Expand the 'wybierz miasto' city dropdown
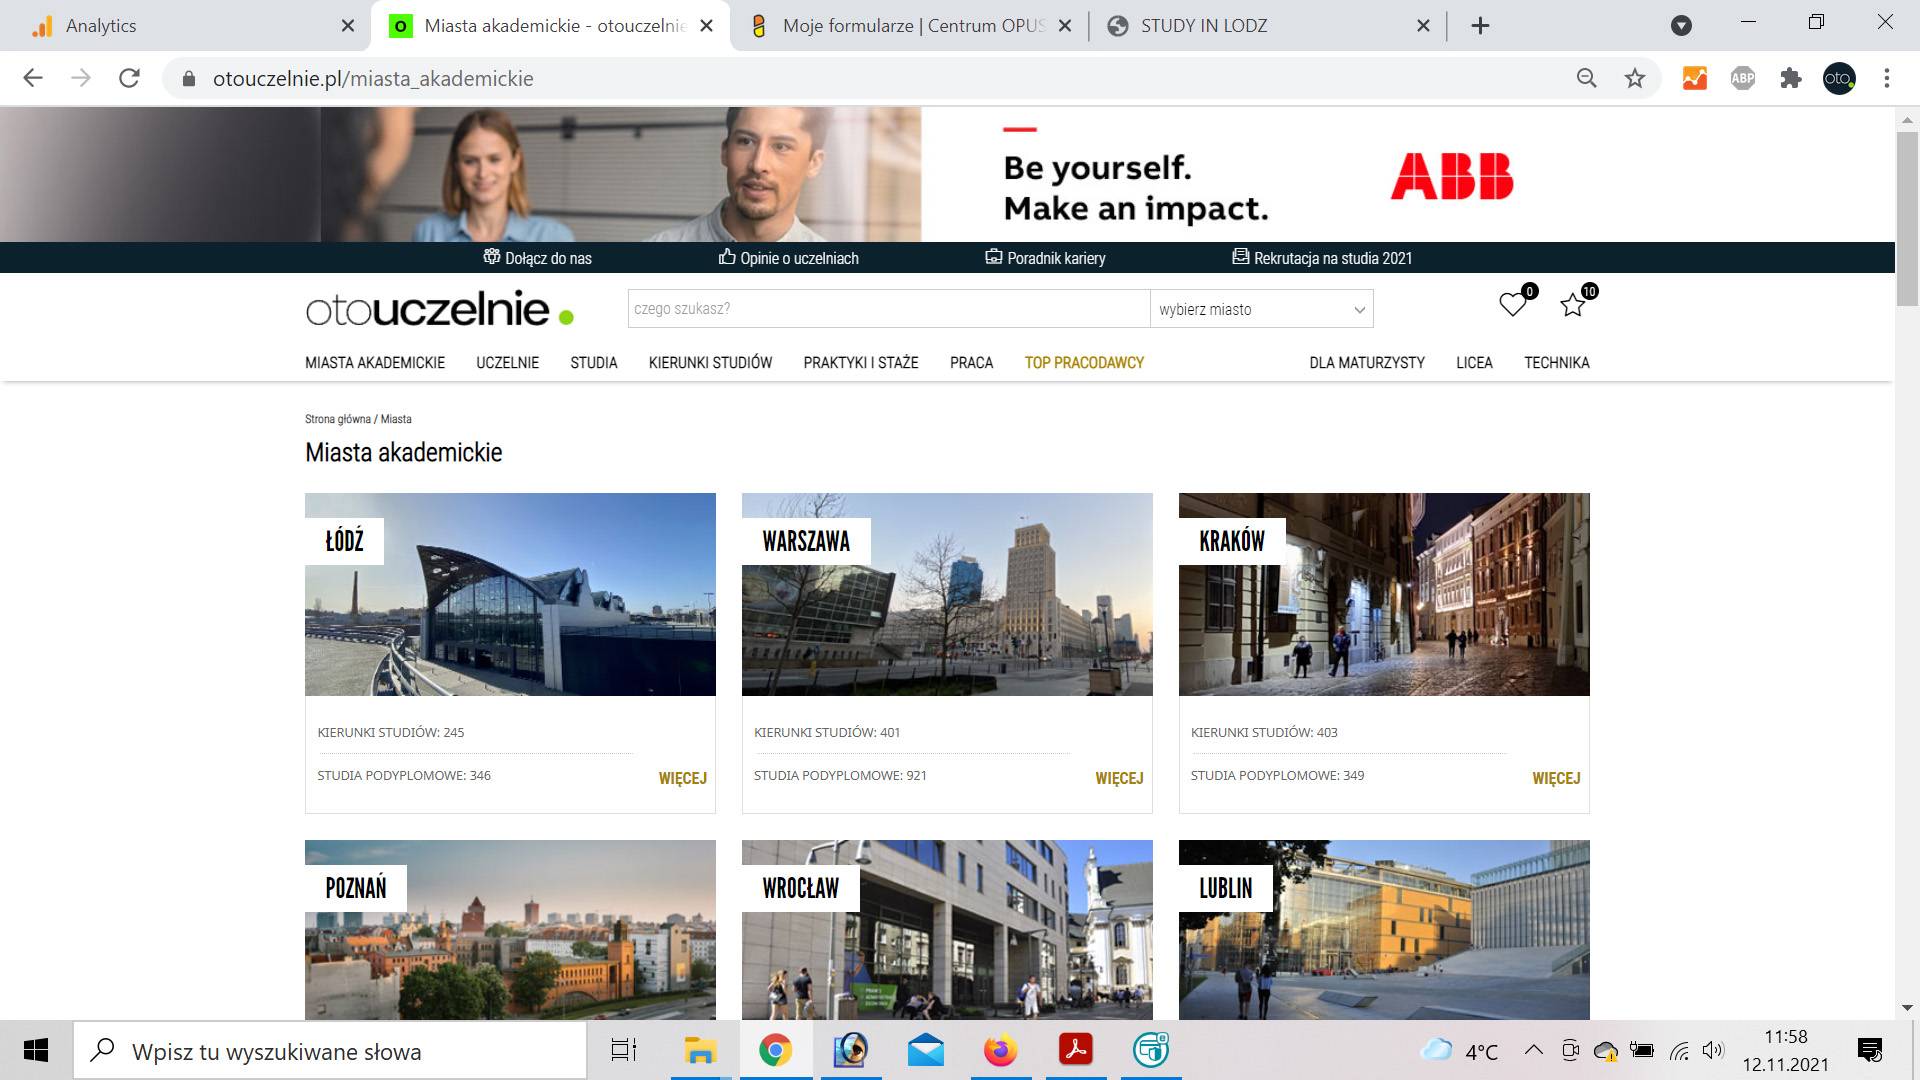 tap(1262, 309)
